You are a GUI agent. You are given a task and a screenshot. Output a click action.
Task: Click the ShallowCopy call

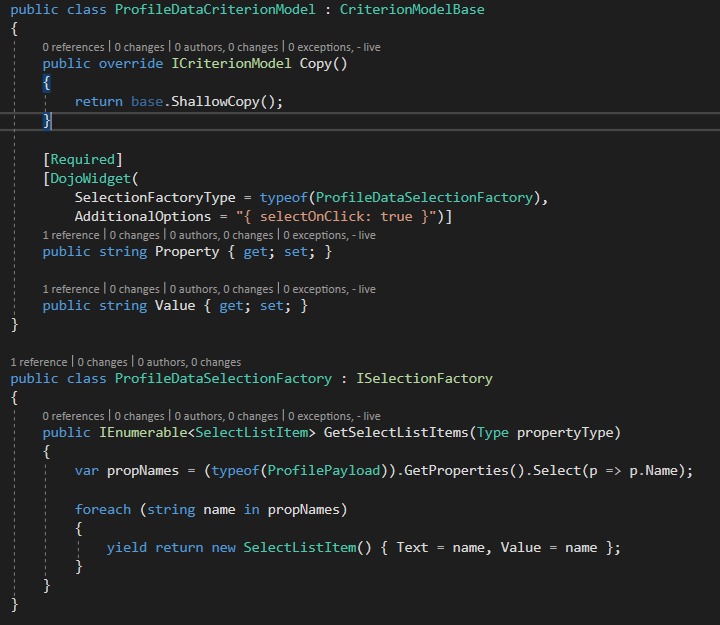point(215,101)
